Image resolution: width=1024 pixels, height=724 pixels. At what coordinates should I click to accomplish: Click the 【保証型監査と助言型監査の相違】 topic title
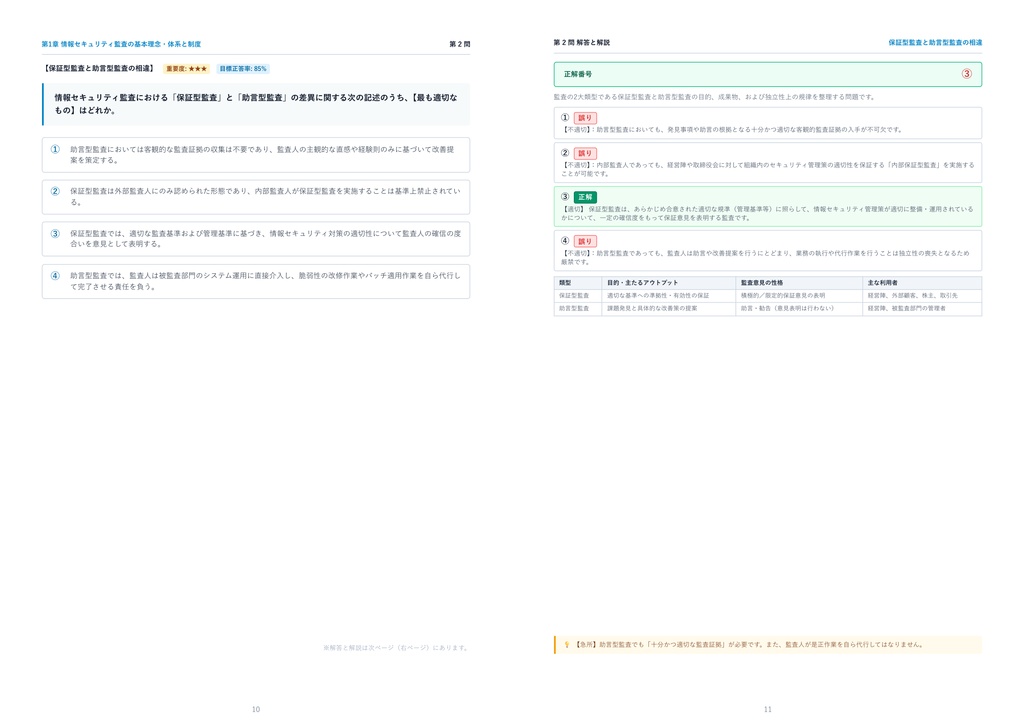(99, 69)
